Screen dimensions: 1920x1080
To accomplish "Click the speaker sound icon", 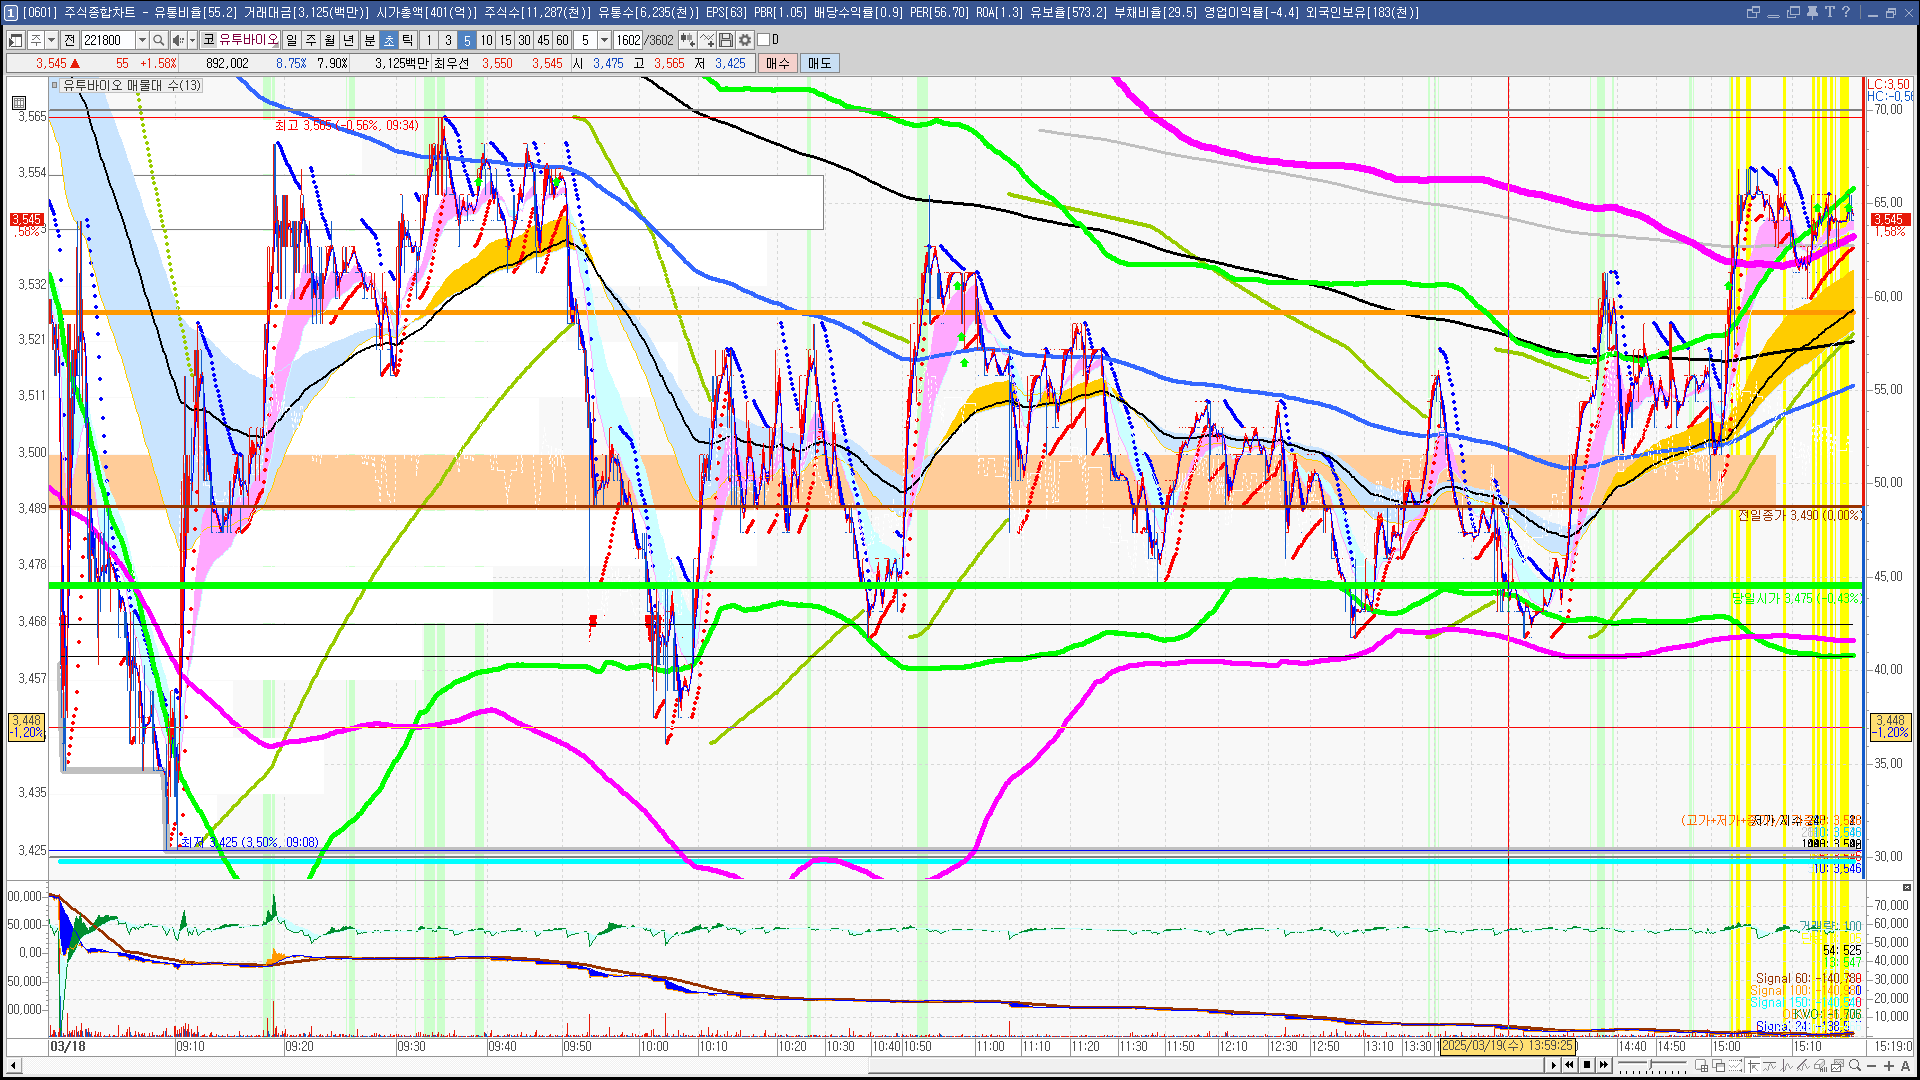I will point(177,40).
